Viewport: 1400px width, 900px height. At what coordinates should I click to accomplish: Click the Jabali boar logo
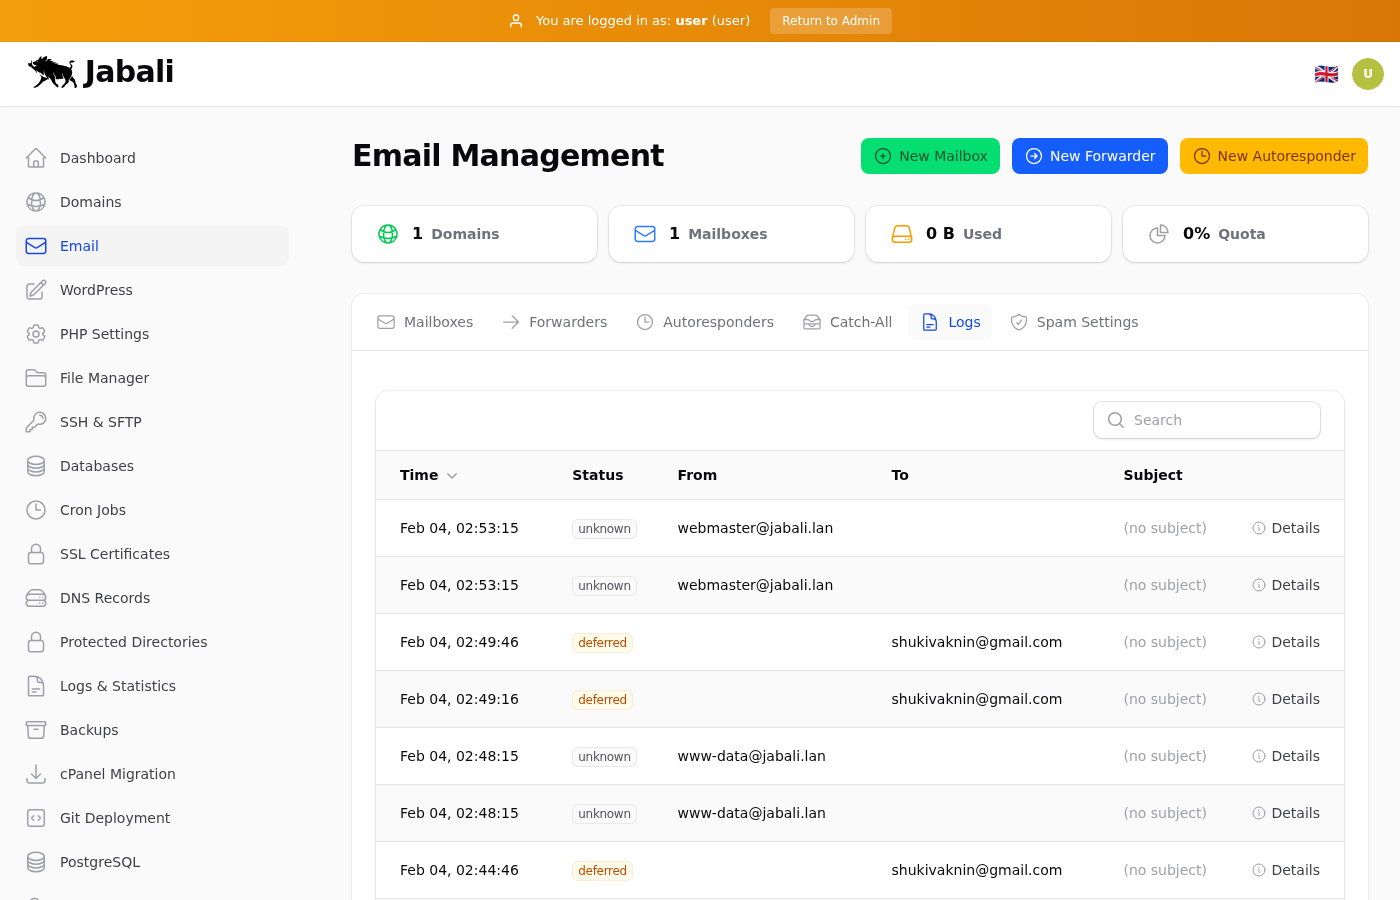(x=53, y=72)
